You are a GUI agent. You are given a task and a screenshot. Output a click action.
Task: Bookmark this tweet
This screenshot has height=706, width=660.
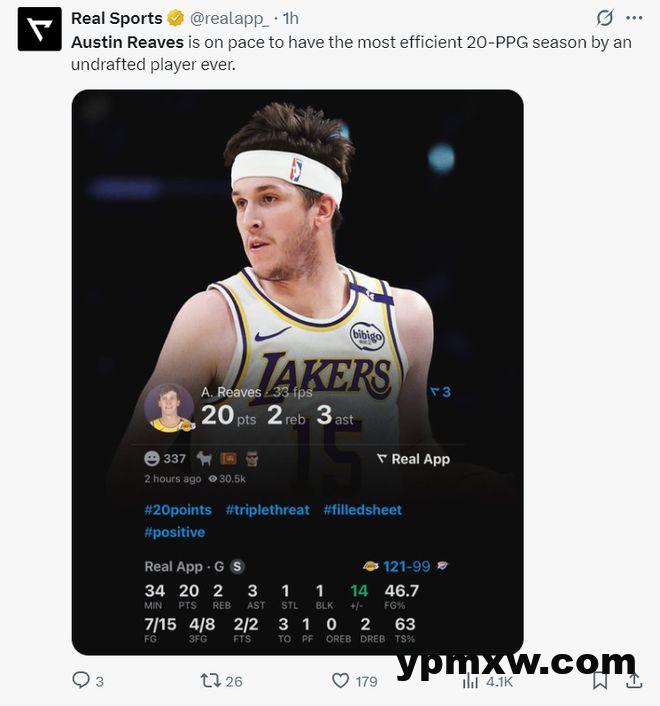600,680
